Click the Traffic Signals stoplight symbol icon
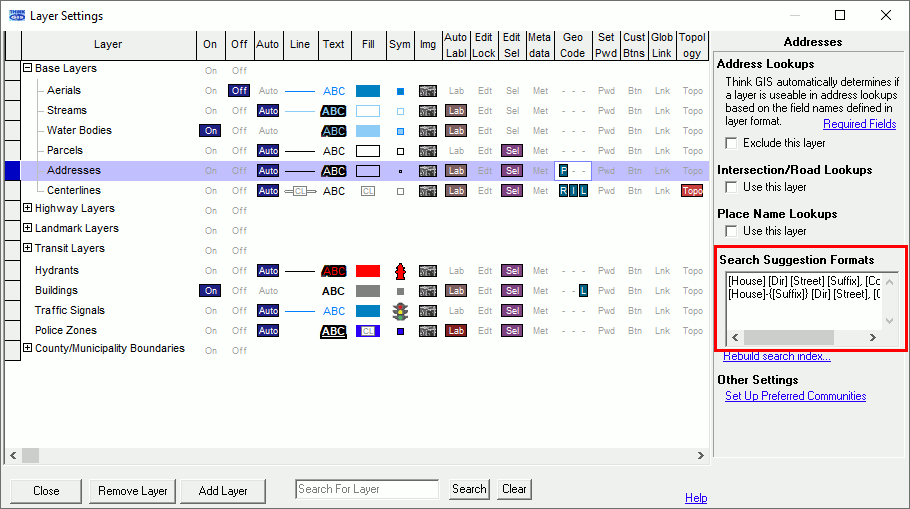The image size is (910, 509). [x=400, y=311]
